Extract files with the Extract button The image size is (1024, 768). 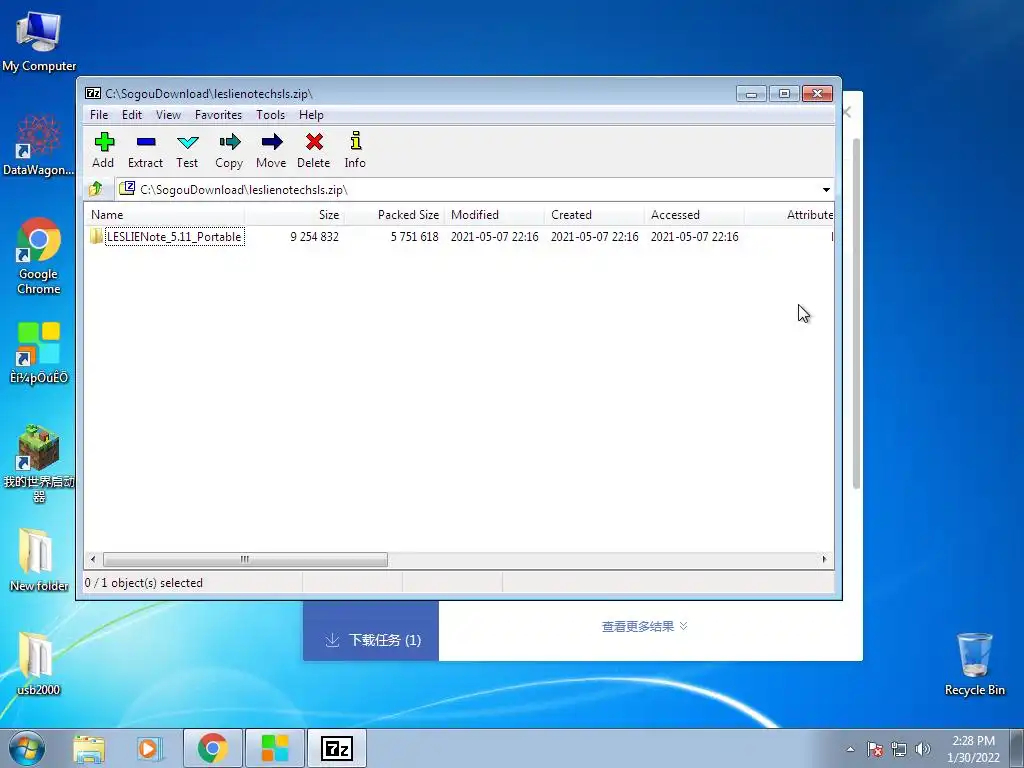coord(145,150)
